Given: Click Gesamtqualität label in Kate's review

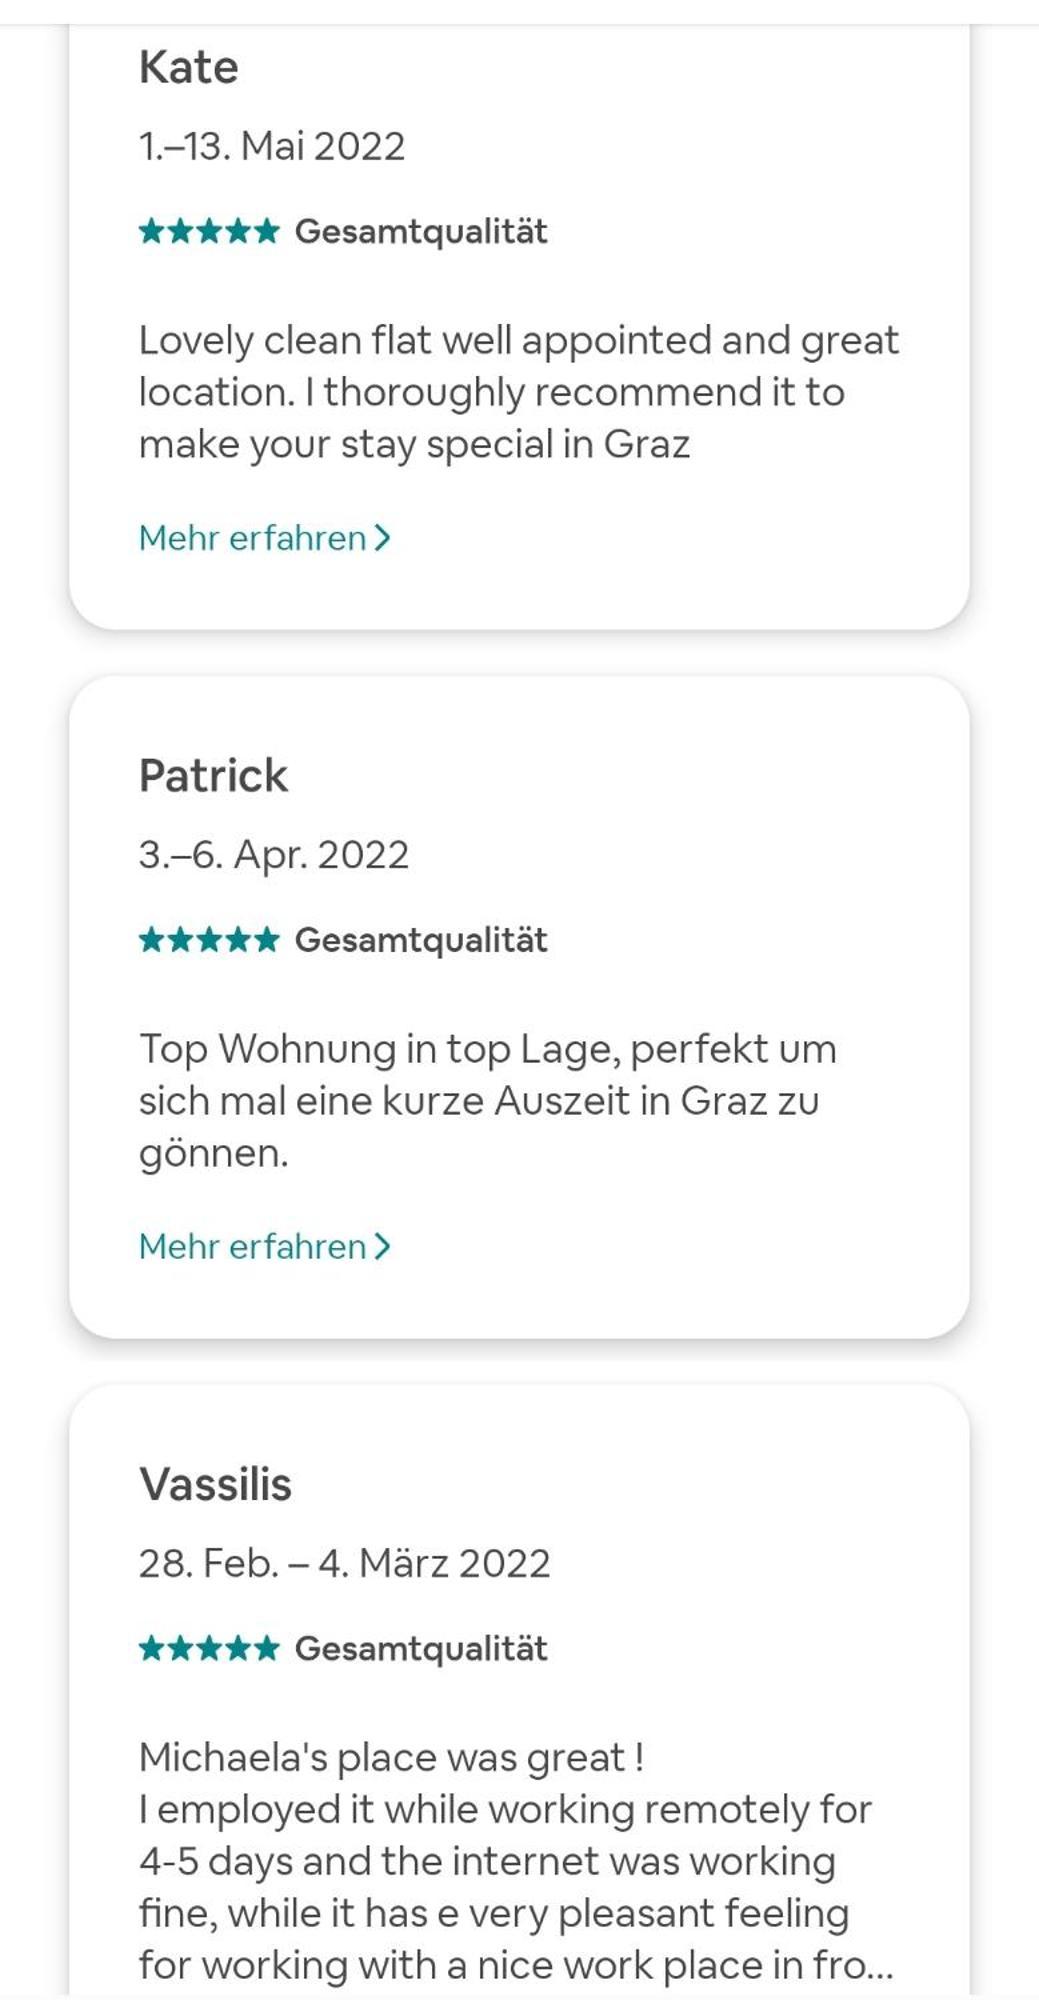Looking at the screenshot, I should [421, 233].
